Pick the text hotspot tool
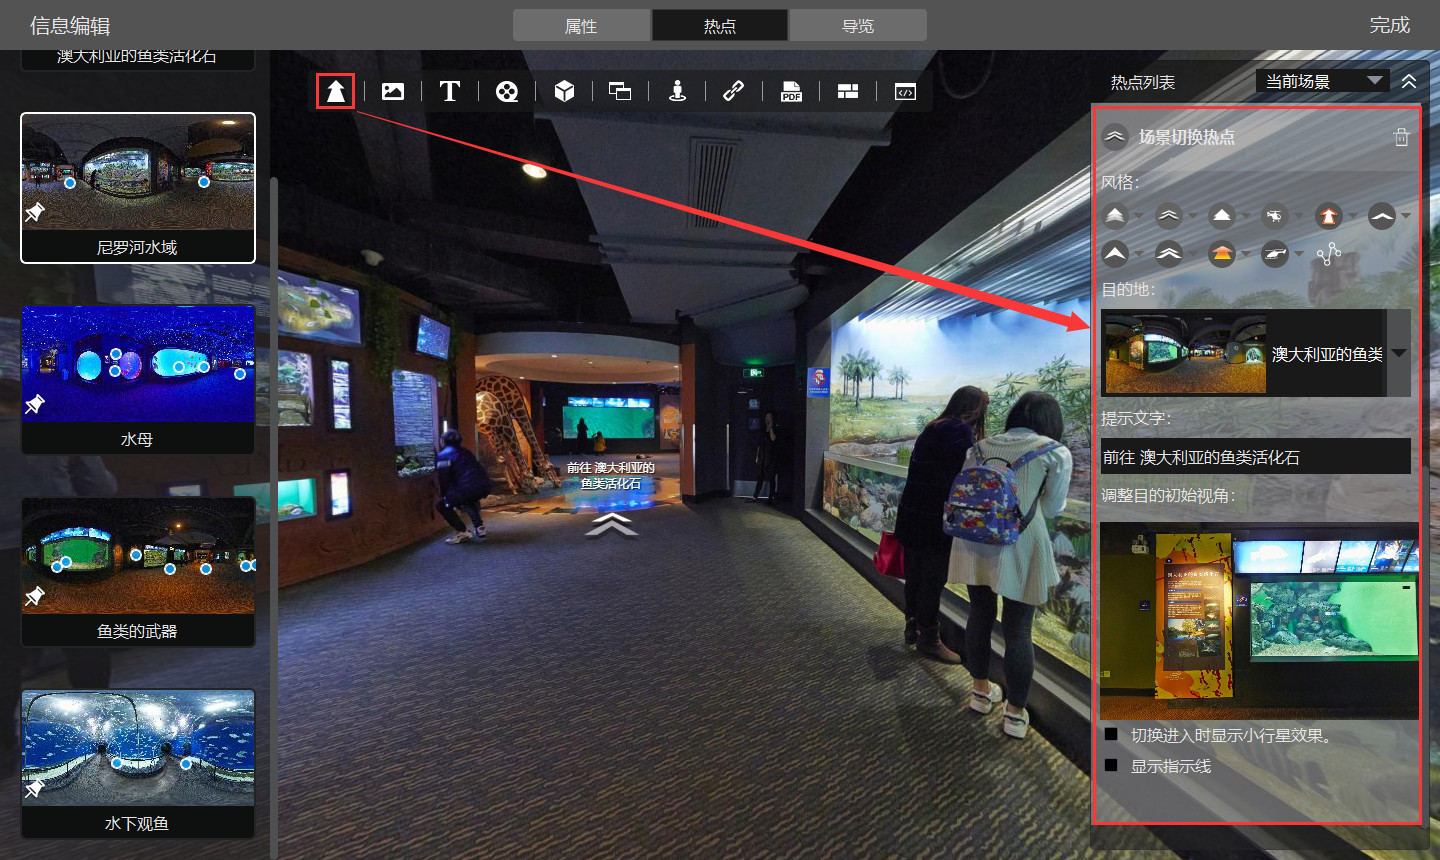This screenshot has width=1440, height=860. (x=450, y=92)
